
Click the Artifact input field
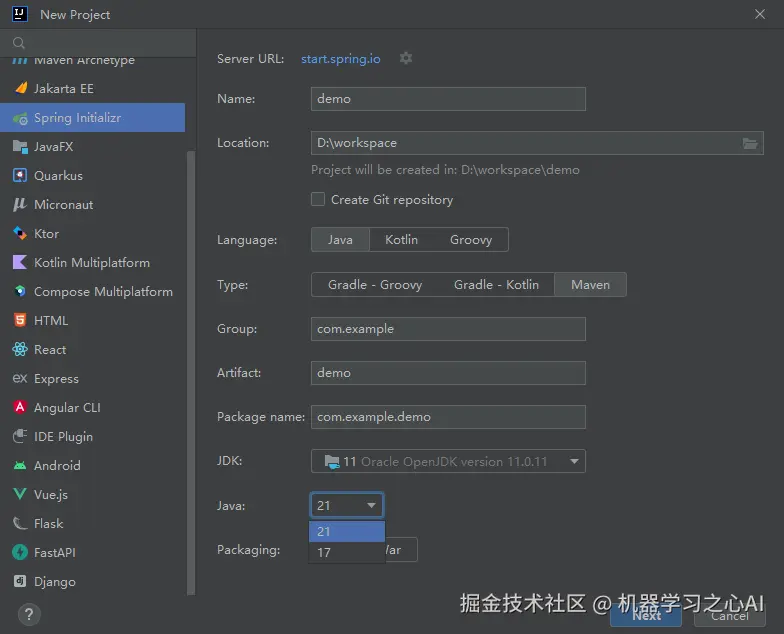click(448, 373)
